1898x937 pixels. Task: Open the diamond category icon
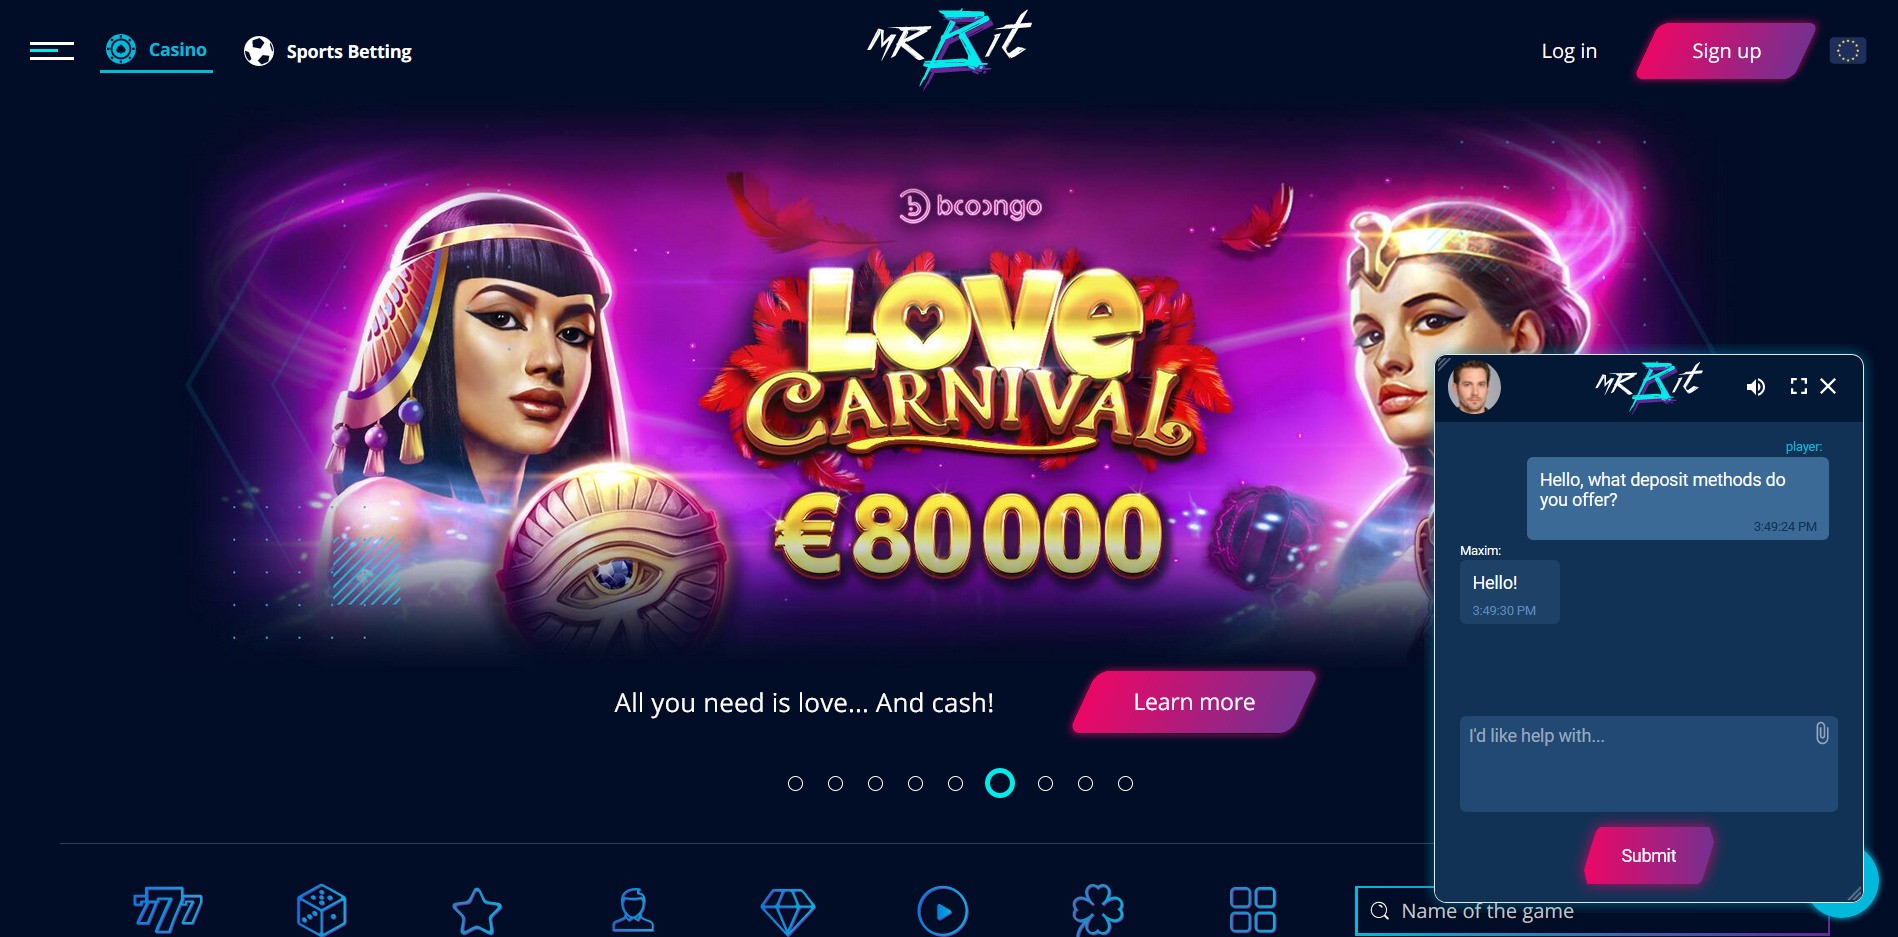point(788,911)
